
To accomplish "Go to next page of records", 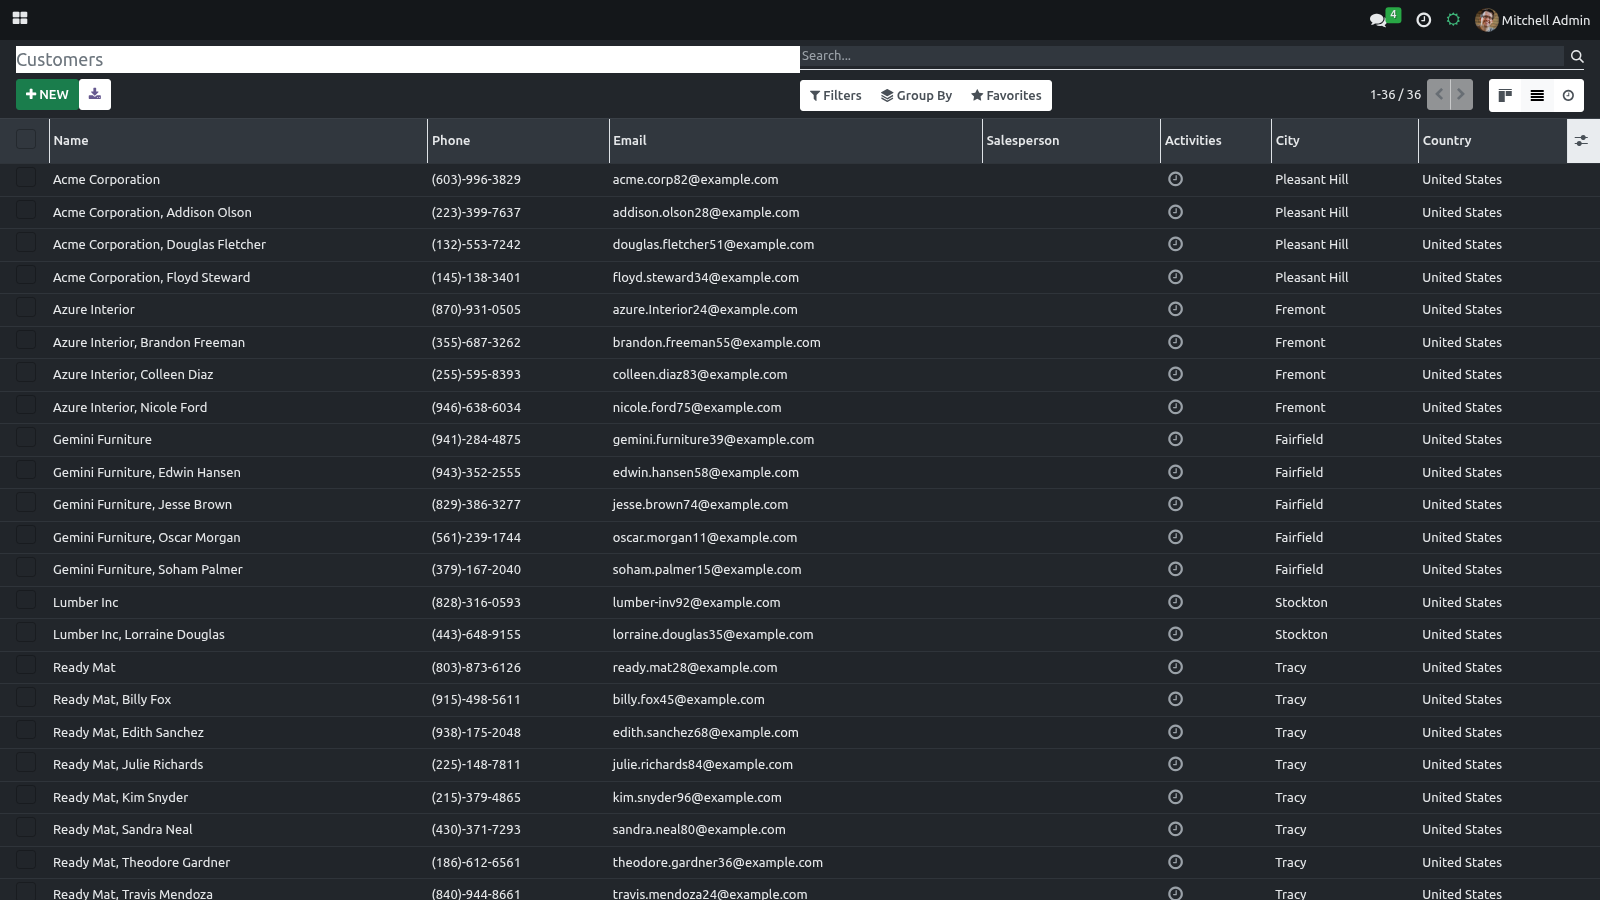I will 1461,94.
